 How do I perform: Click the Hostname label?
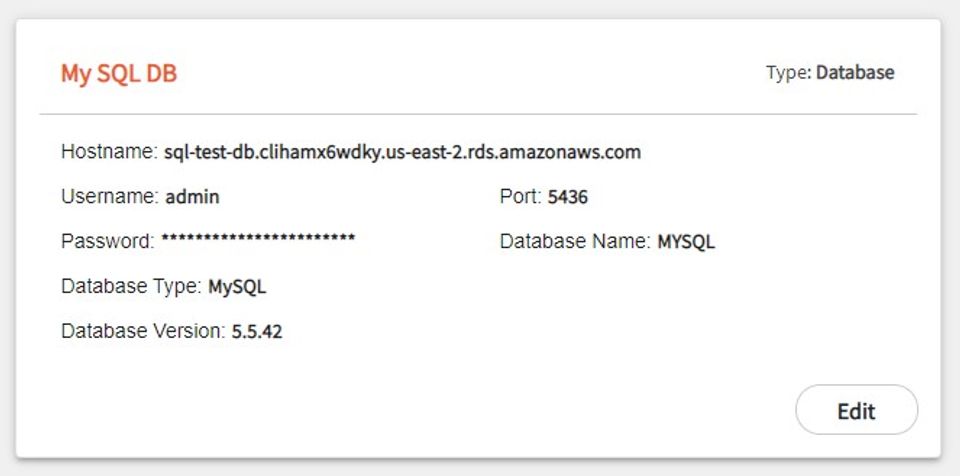(x=109, y=152)
